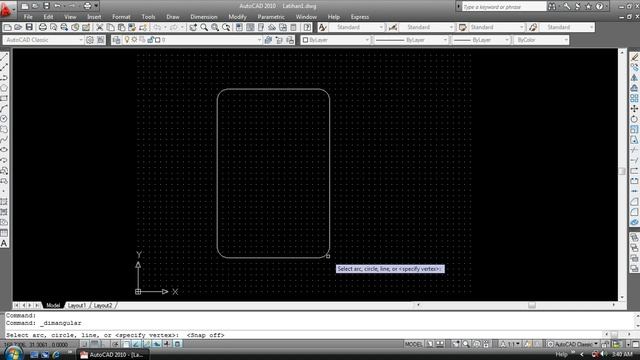This screenshot has height=360, width=640.
Task: Open the Express menu
Action: (x=360, y=17)
